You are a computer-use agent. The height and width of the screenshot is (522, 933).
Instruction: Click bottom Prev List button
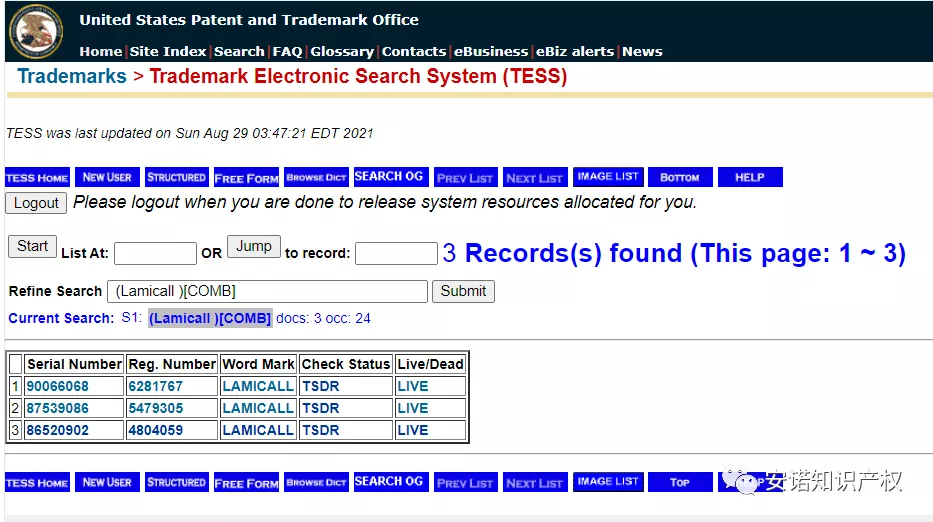(465, 482)
